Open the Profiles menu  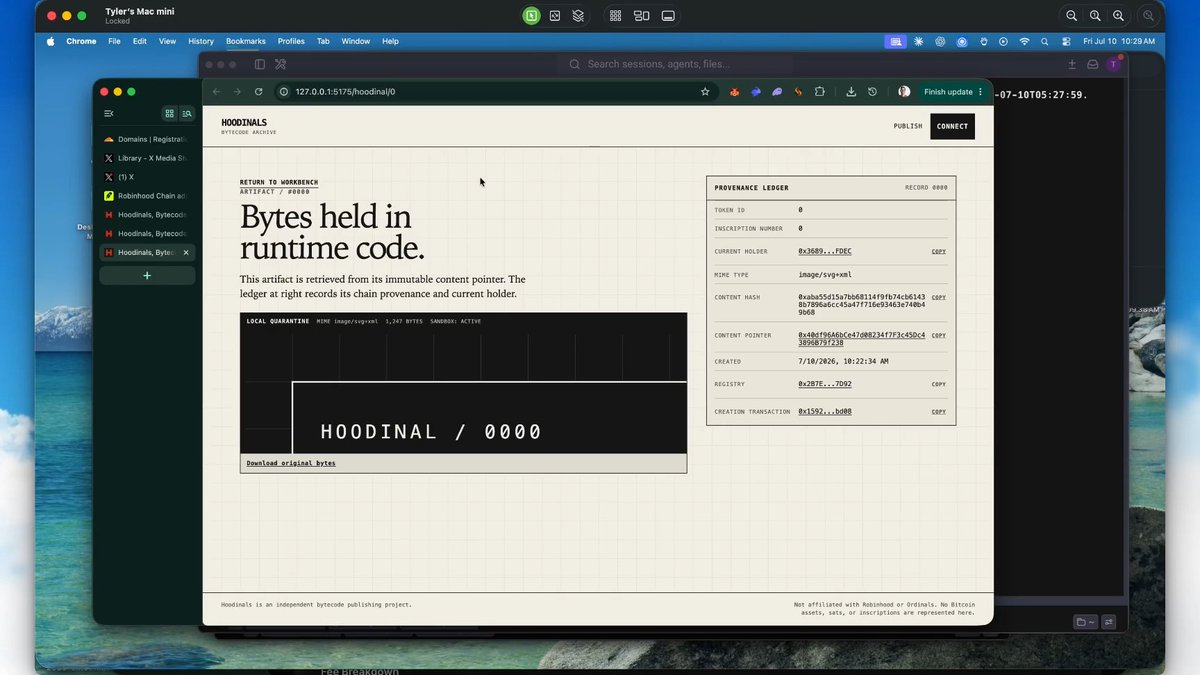point(291,41)
